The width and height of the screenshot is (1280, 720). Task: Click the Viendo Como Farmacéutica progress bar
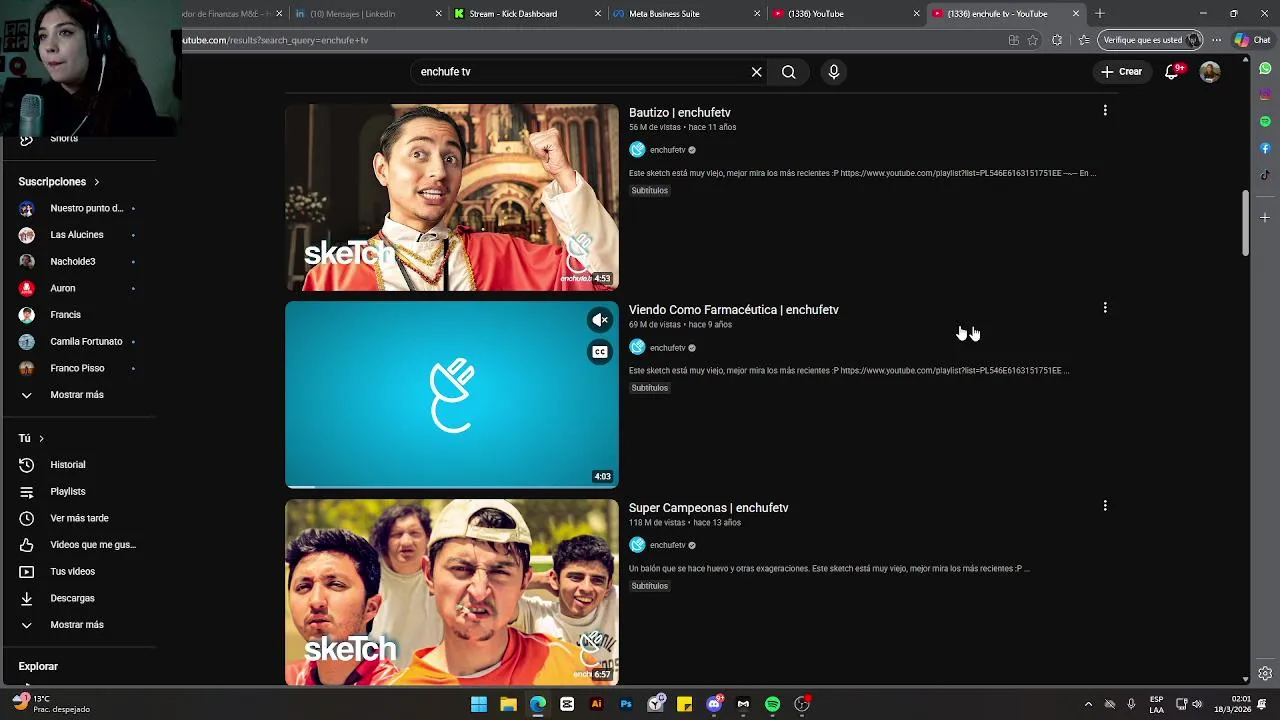(452, 486)
